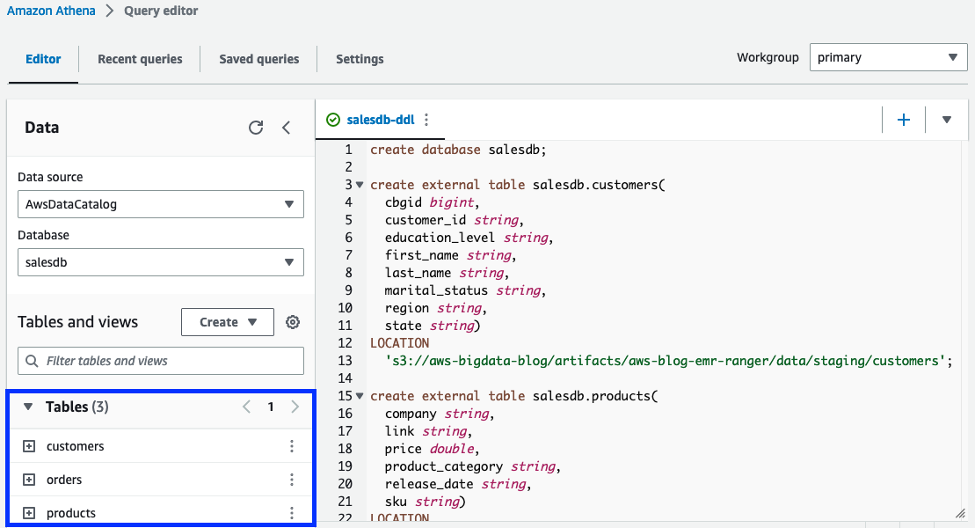977x529 pixels.
Task: Collapse the Tables section
Action: coord(28,407)
